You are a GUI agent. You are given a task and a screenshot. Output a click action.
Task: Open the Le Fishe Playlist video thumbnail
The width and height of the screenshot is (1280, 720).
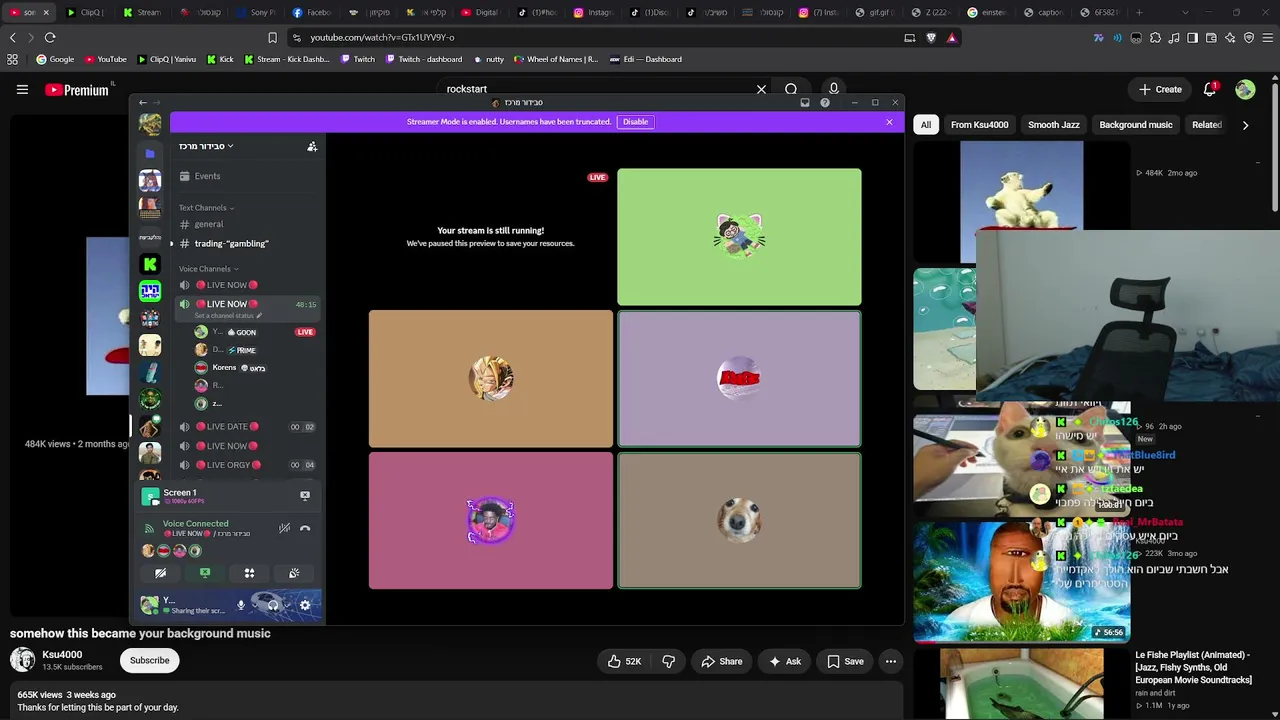coord(1022,684)
